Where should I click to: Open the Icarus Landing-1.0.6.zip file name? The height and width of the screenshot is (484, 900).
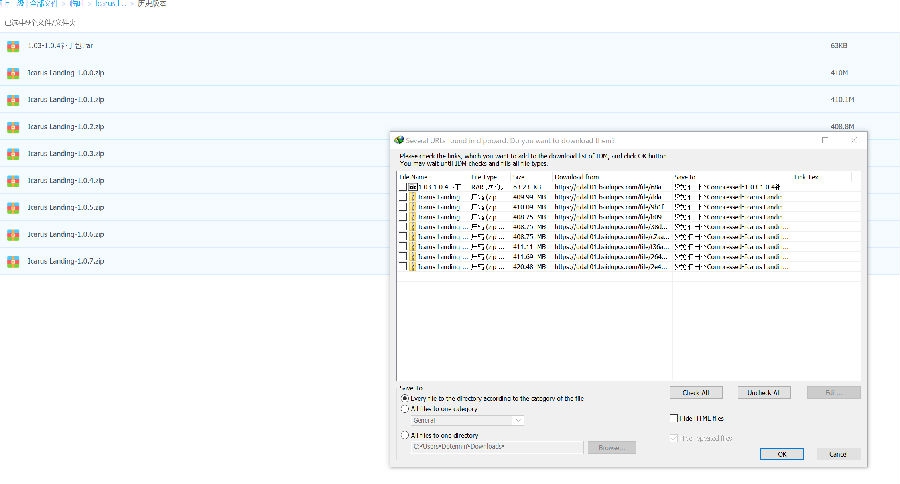(66, 235)
